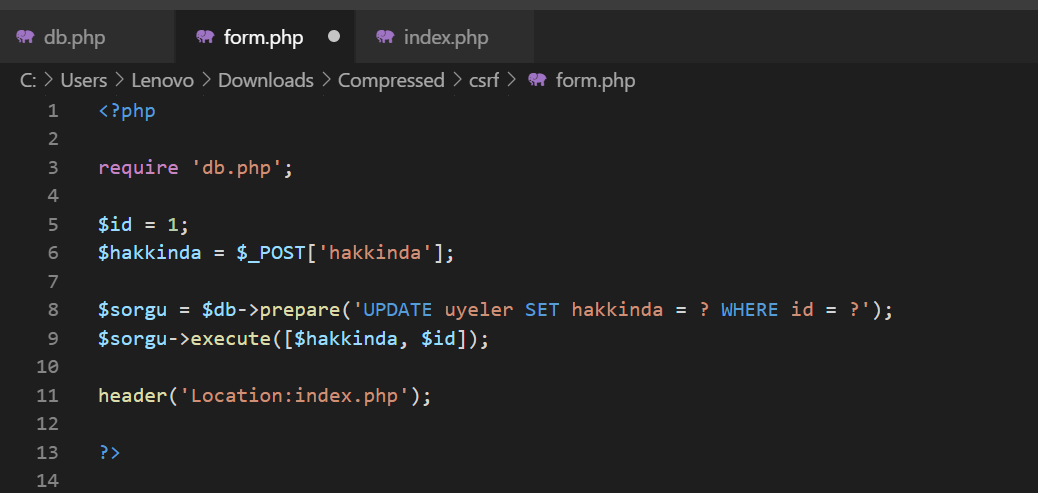Click the require keyword on line 3
1038x493 pixels.
138,168
